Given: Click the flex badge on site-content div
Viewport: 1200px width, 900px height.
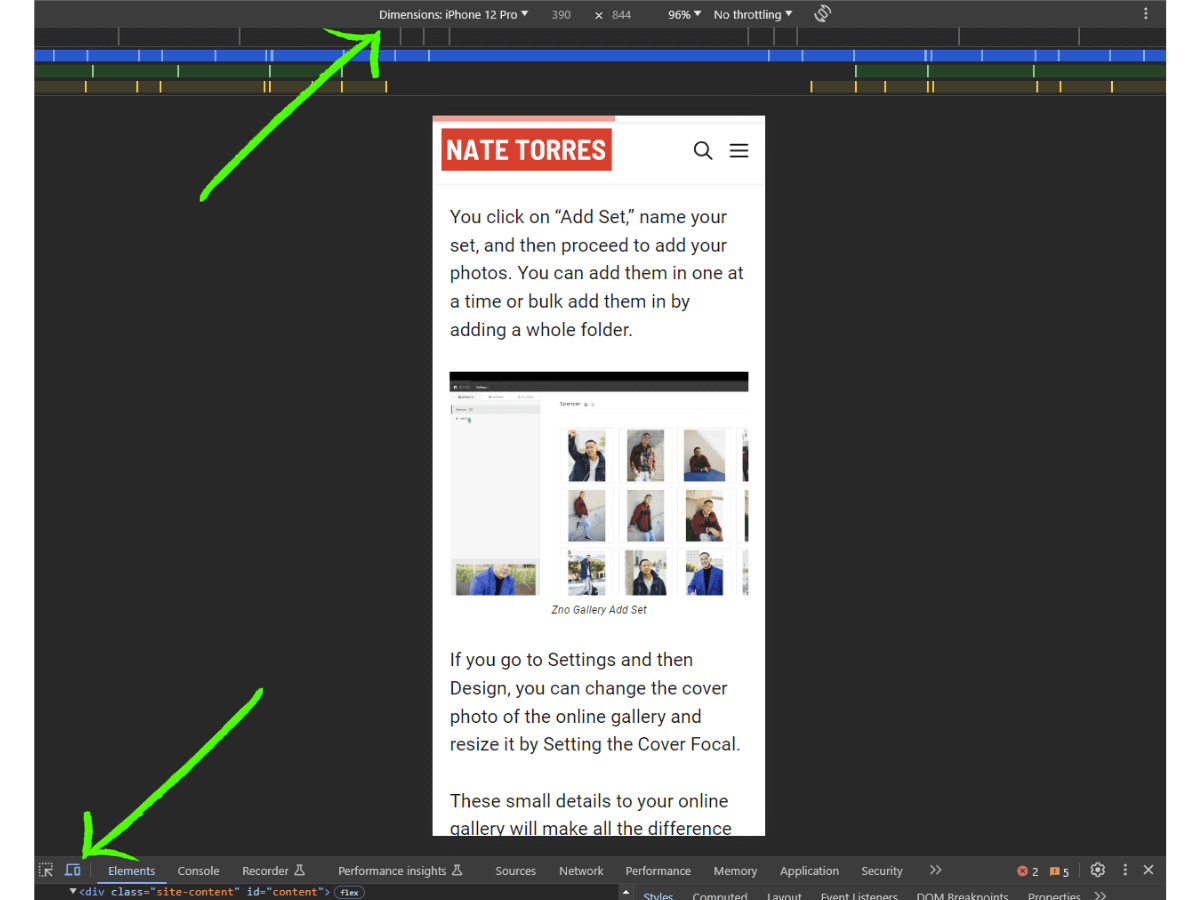Looking at the screenshot, I should pyautogui.click(x=349, y=892).
